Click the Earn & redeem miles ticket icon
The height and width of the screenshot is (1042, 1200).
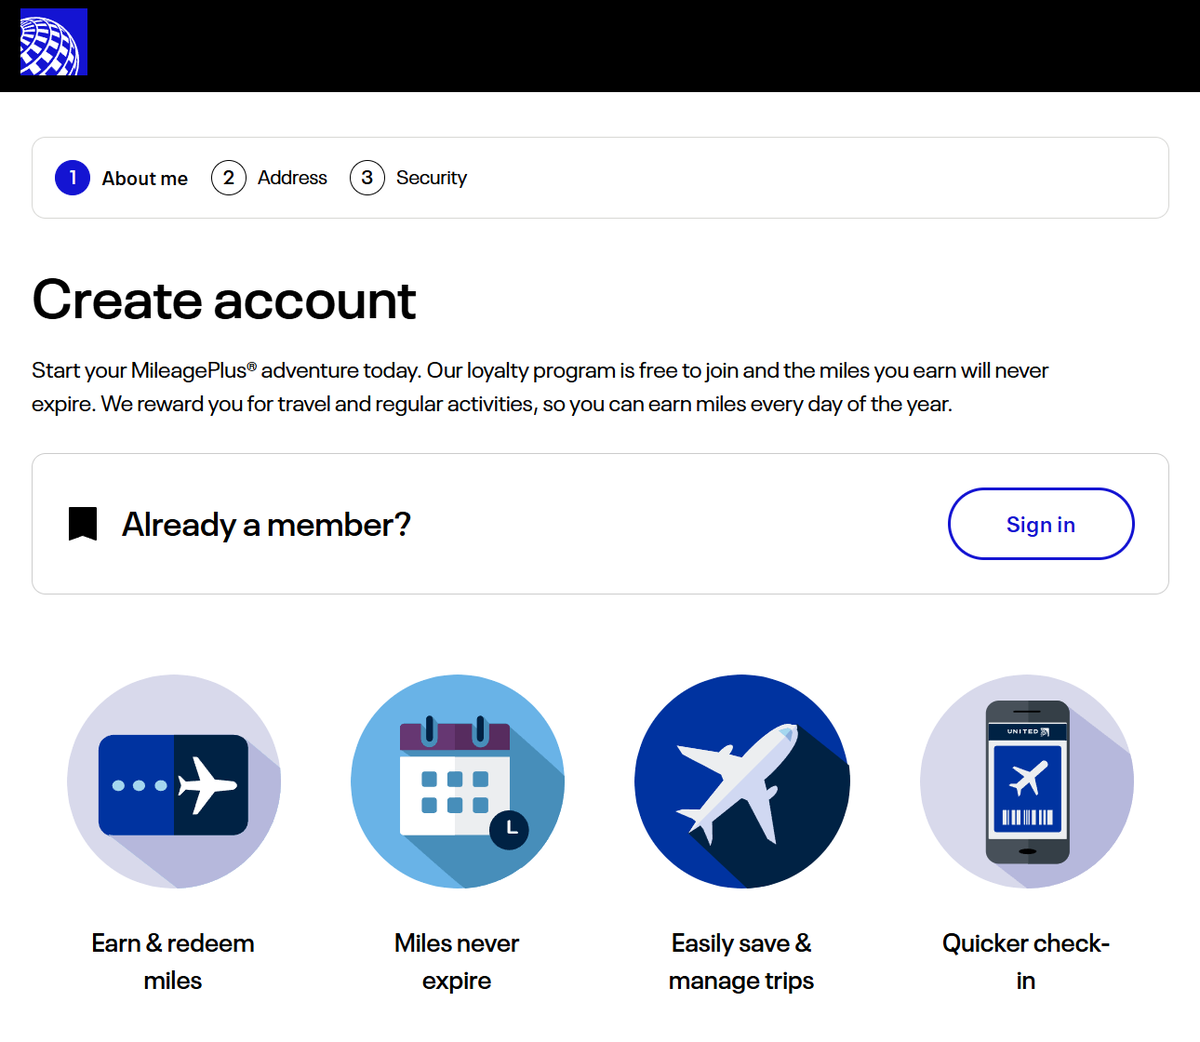click(173, 781)
